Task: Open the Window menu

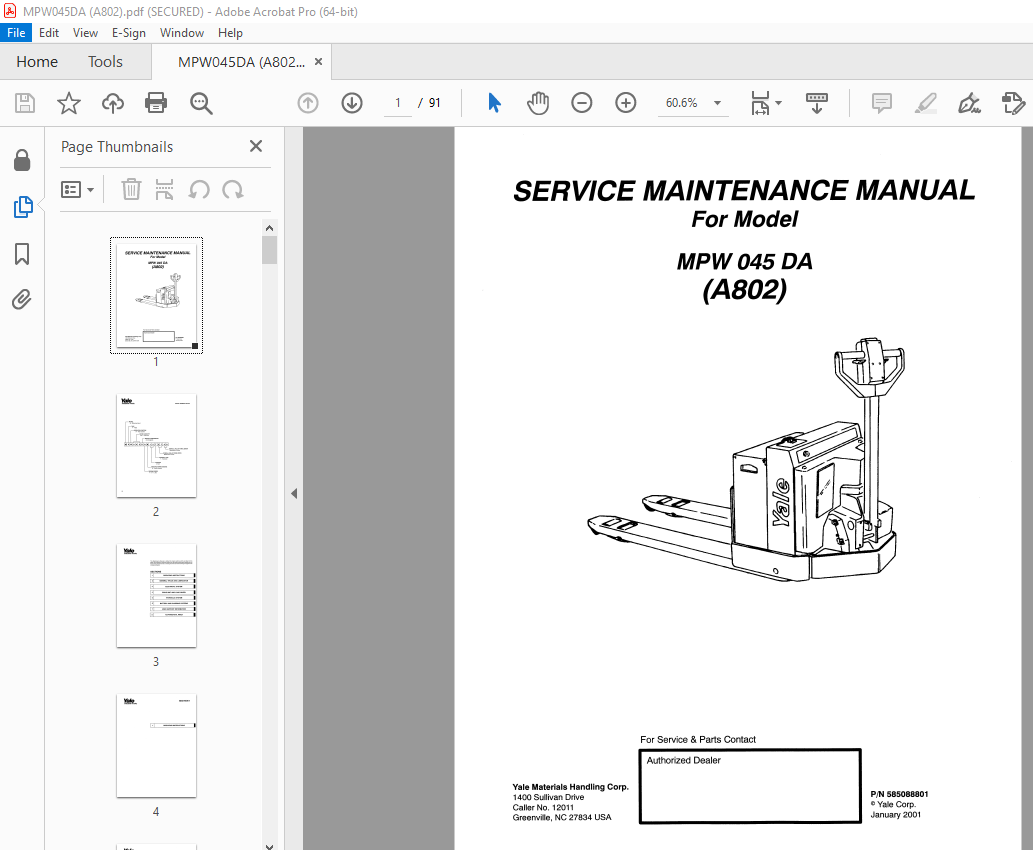Action: 182,33
